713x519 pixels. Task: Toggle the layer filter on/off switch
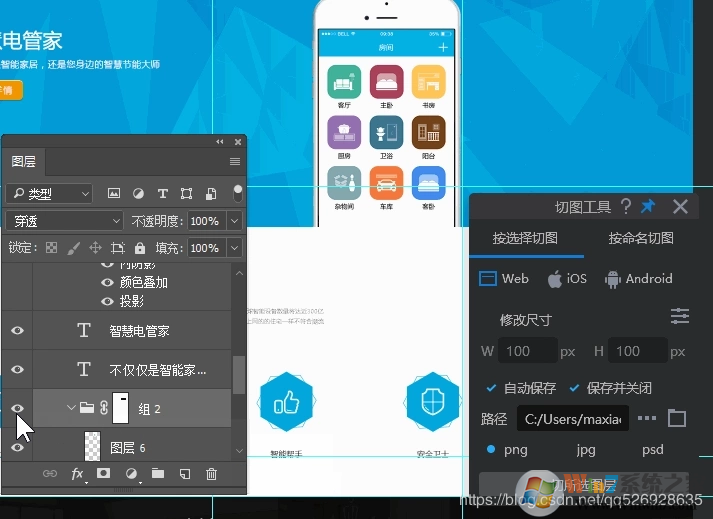[x=237, y=193]
